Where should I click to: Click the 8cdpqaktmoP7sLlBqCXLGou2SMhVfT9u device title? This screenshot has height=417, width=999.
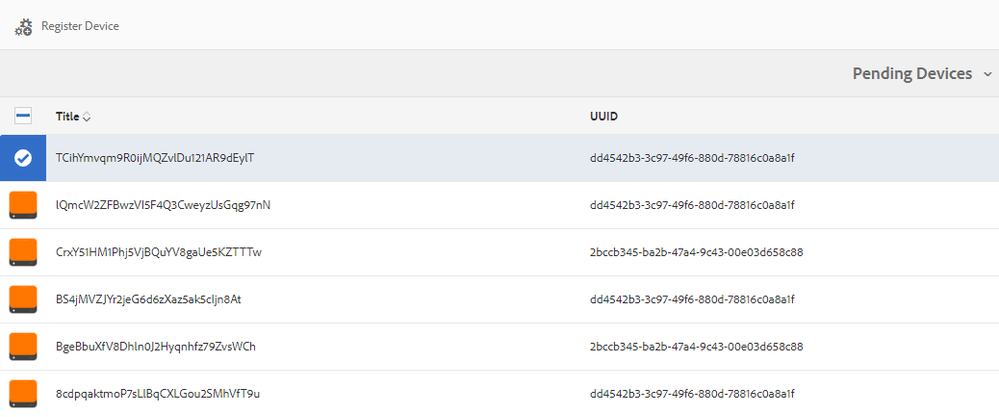(x=158, y=393)
